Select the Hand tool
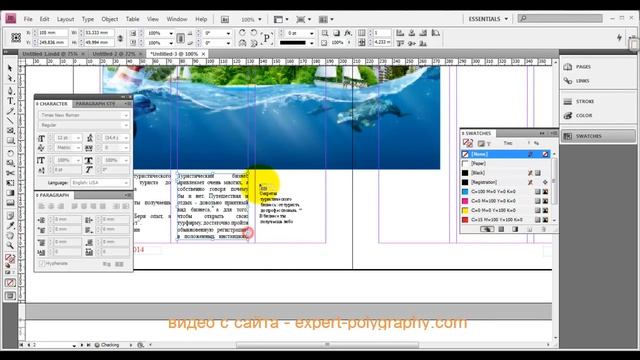 click(x=10, y=236)
